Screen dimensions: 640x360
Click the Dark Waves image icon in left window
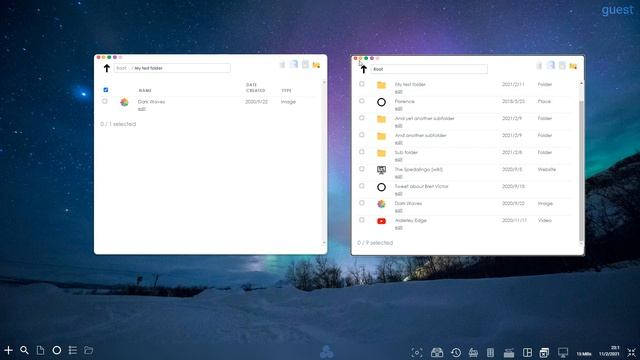(124, 102)
